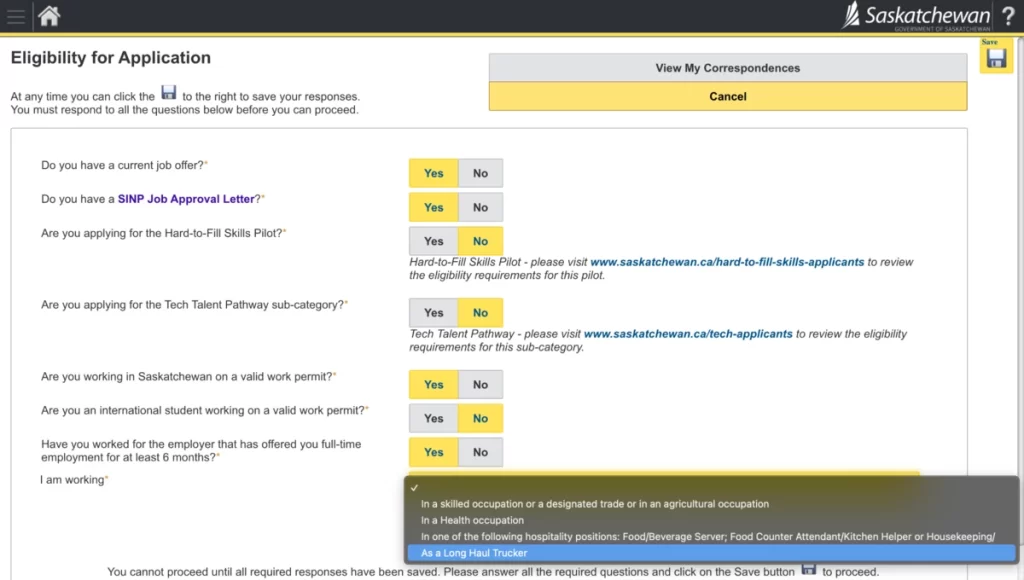Click View My Correspondences button
The width and height of the screenshot is (1024, 580).
[727, 68]
